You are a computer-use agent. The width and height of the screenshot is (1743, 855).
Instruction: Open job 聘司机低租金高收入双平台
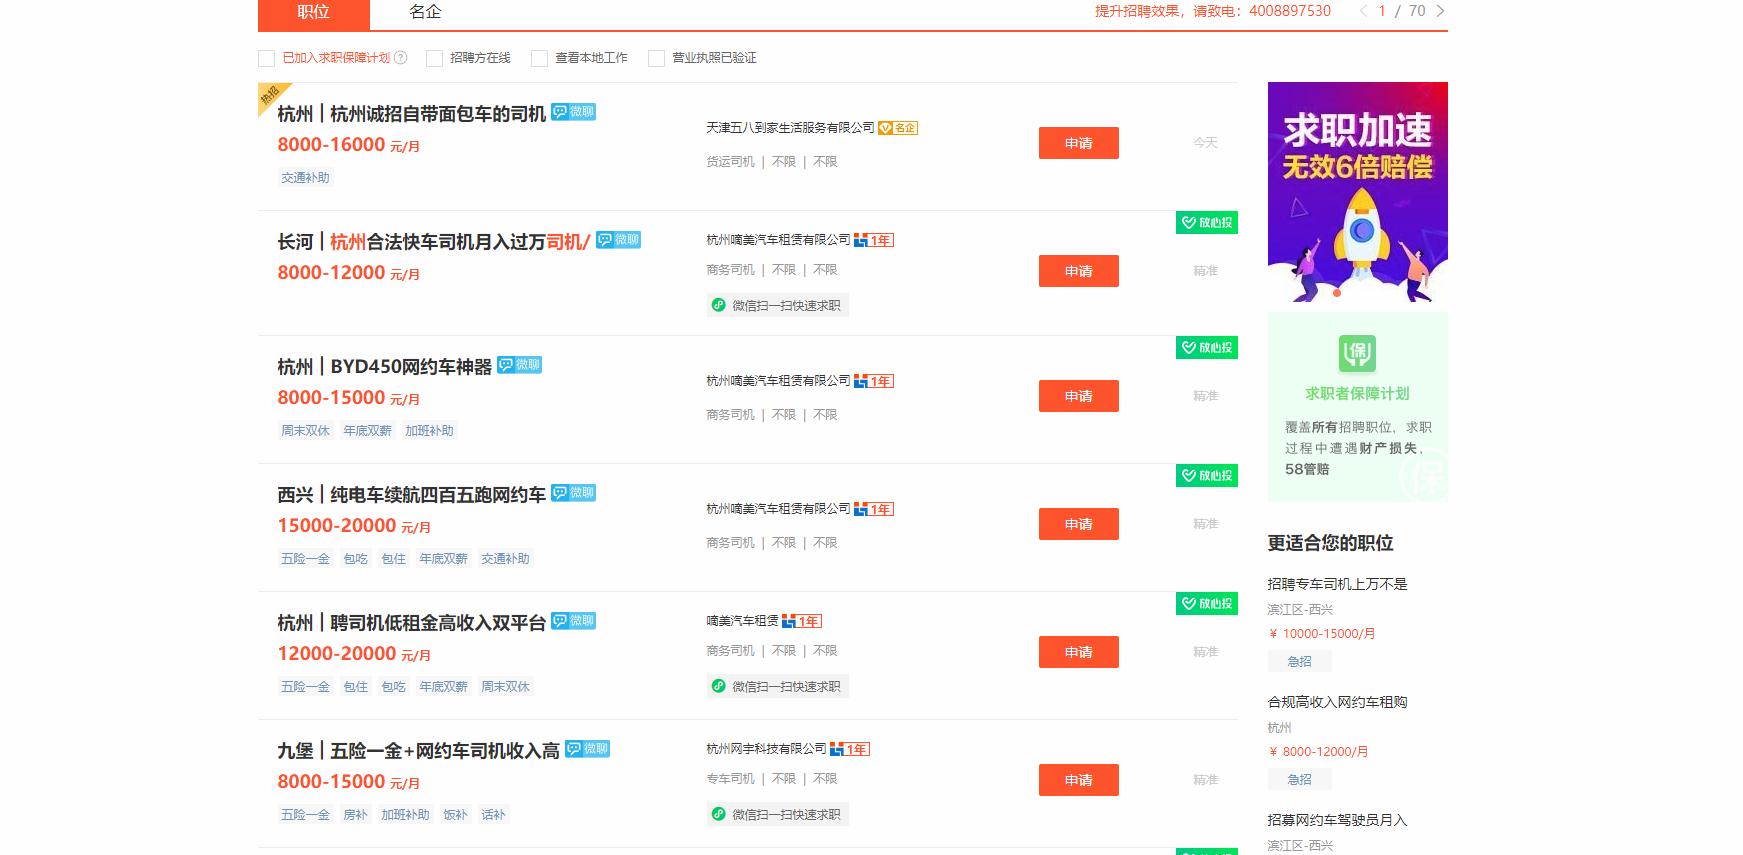point(411,623)
